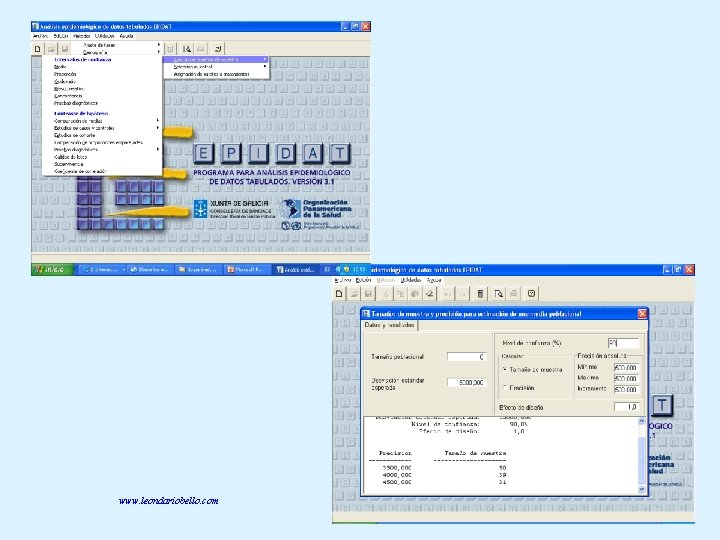Choose the Riesgo relativo menu entry
The width and height of the screenshot is (720, 540).
click(x=69, y=89)
